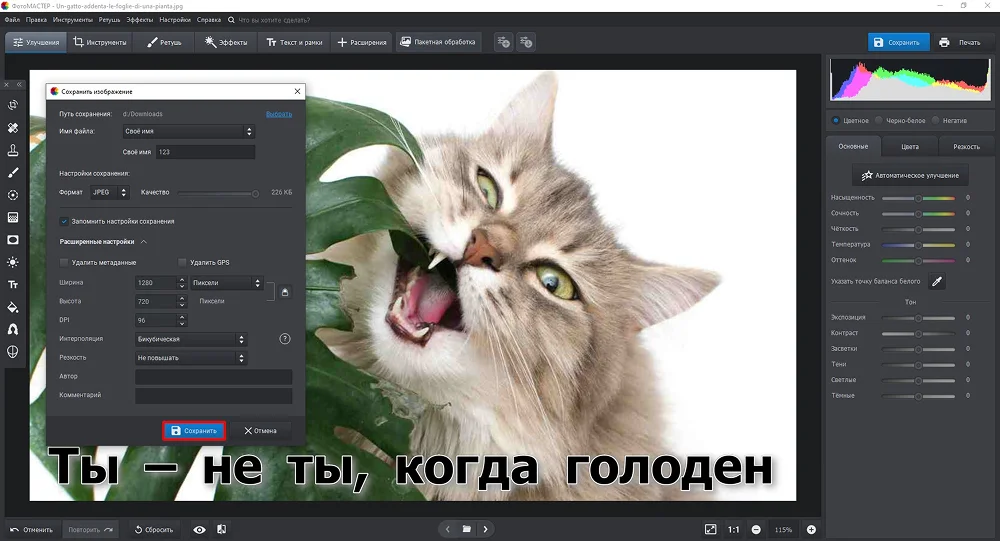
Task: Click 'Сохранить' button in the dialog
Action: (194, 431)
